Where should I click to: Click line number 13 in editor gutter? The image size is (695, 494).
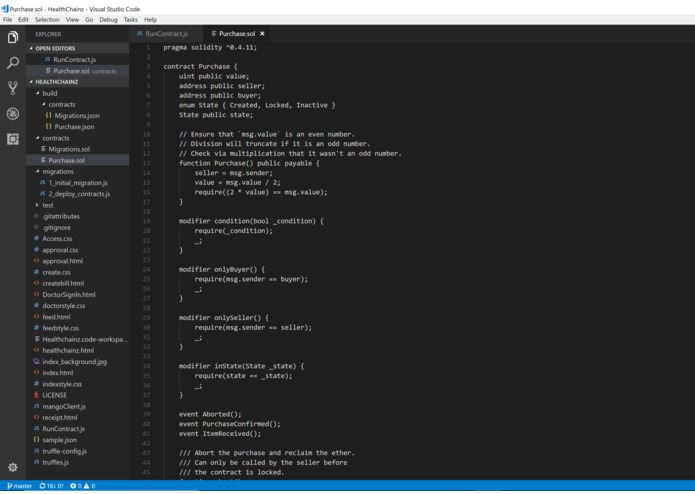(x=147, y=163)
